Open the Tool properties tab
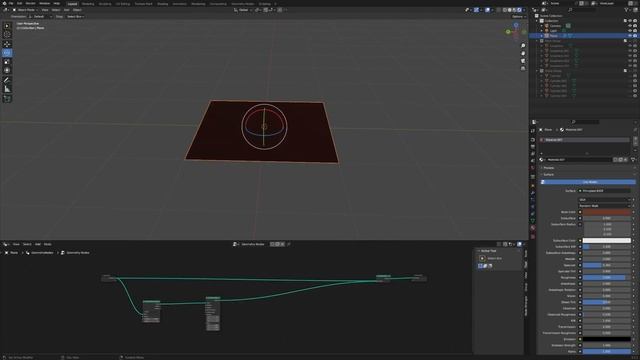Viewport: 640px width, 360px height. [x=533, y=131]
